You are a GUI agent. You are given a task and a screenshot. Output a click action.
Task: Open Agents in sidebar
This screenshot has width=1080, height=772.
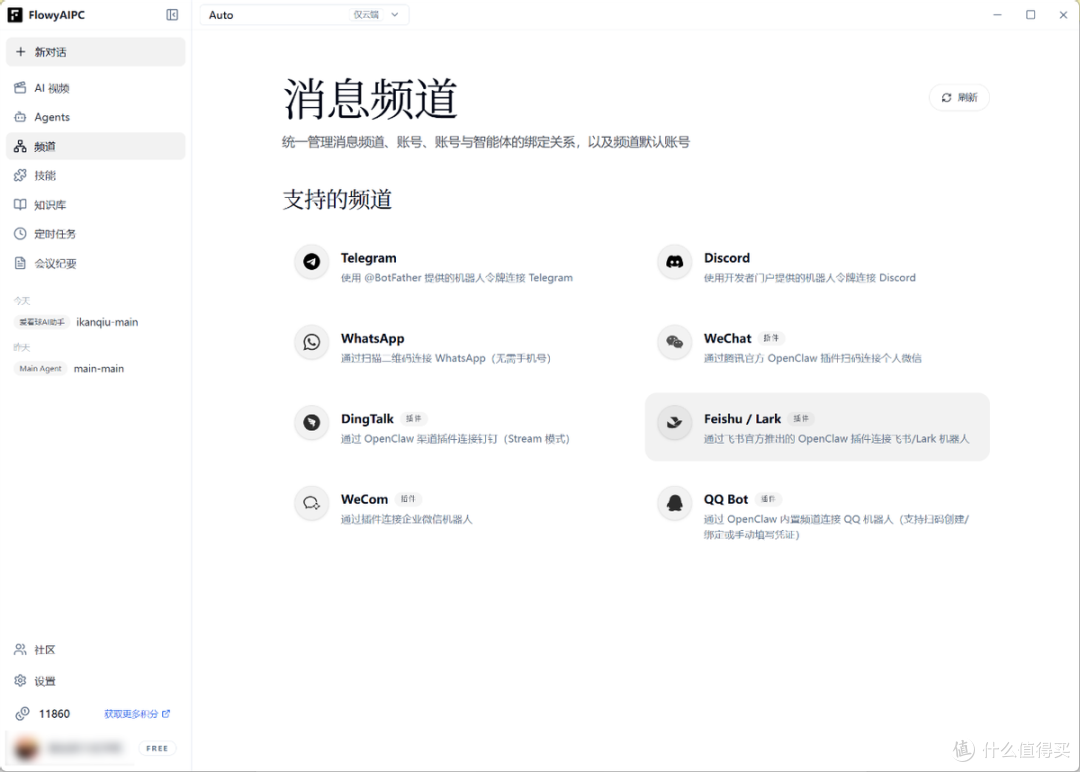click(96, 117)
